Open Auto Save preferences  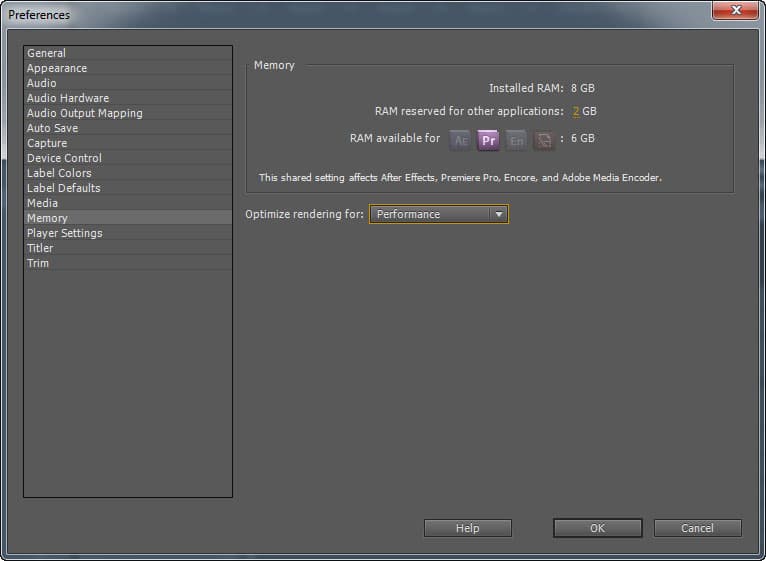pyautogui.click(x=128, y=128)
